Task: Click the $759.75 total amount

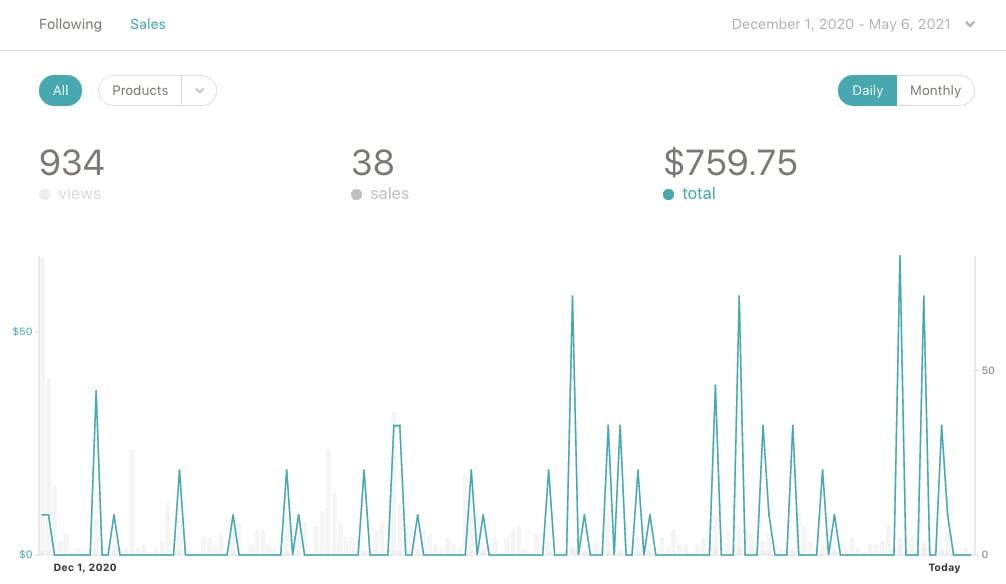Action: tap(730, 163)
